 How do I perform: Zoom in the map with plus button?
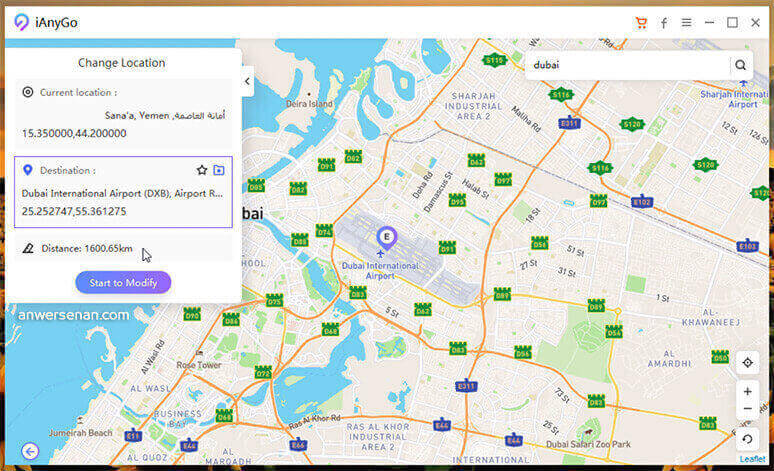[747, 392]
